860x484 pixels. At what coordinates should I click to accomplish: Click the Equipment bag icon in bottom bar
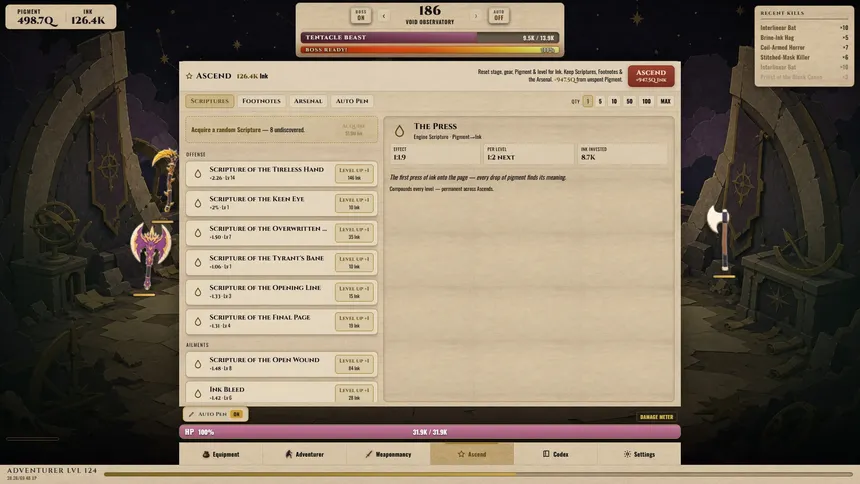click(x=206, y=454)
